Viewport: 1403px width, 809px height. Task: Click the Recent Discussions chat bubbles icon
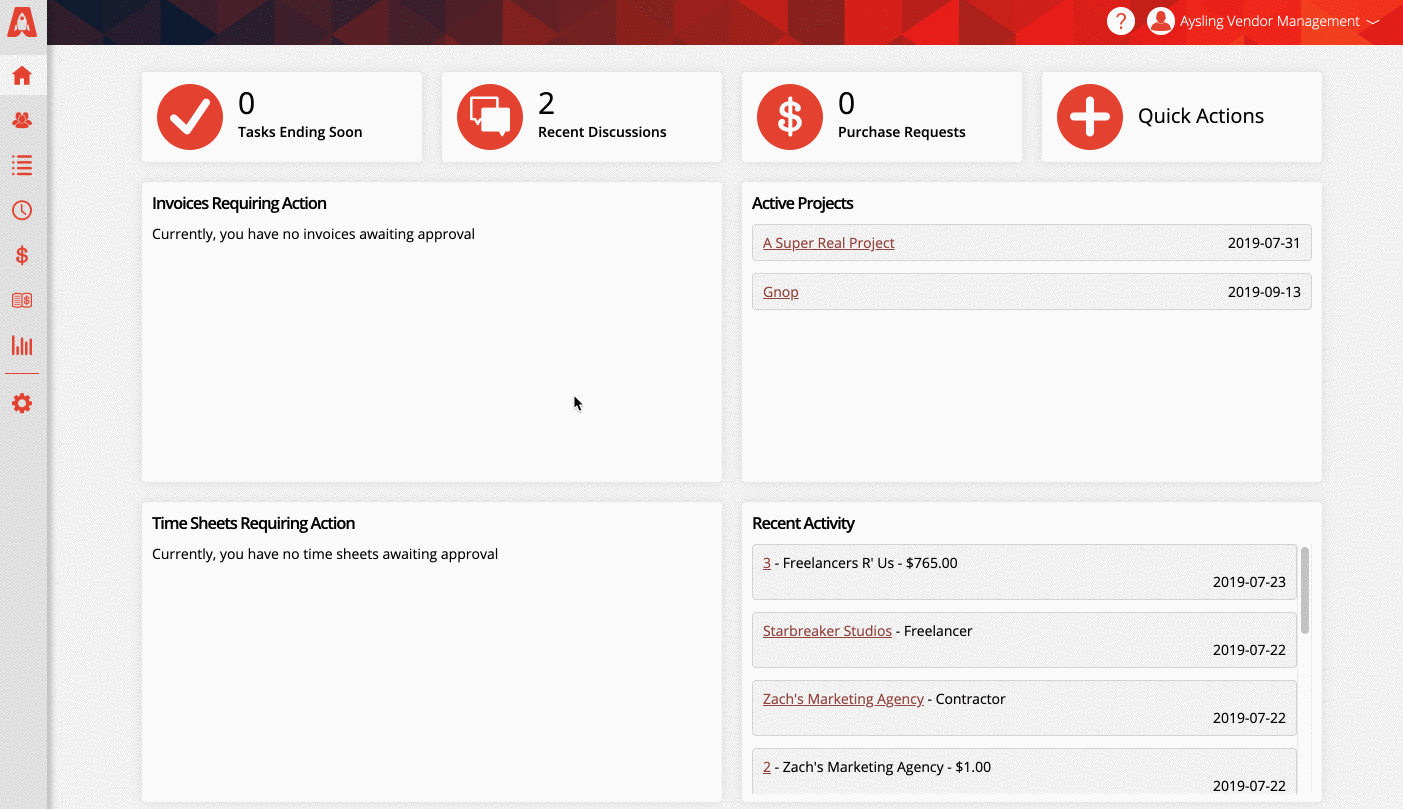490,117
